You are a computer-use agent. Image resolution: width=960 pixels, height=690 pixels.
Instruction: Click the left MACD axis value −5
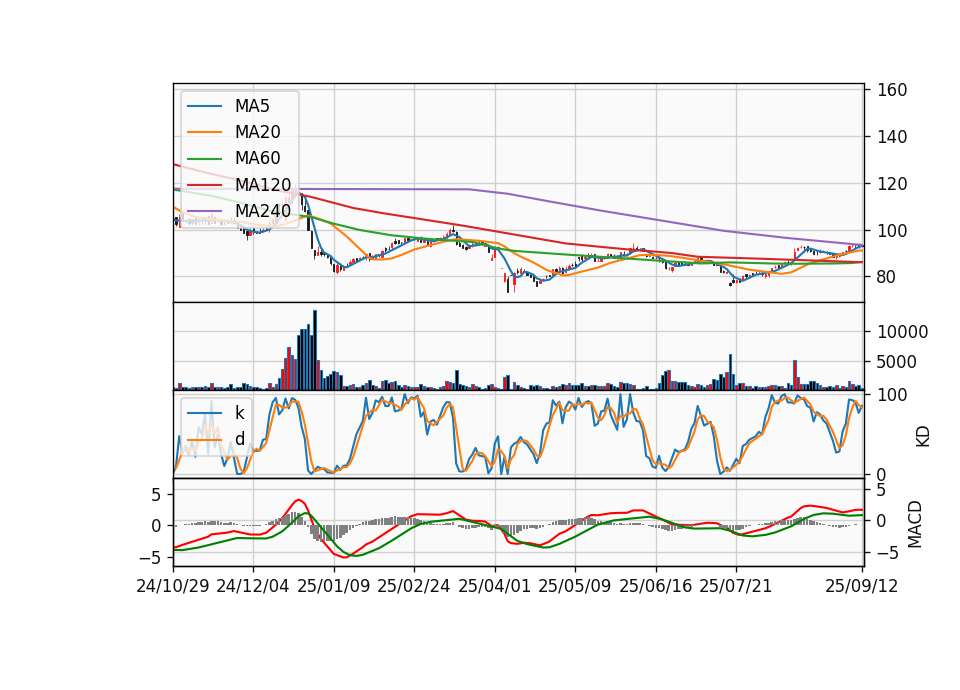pos(150,558)
